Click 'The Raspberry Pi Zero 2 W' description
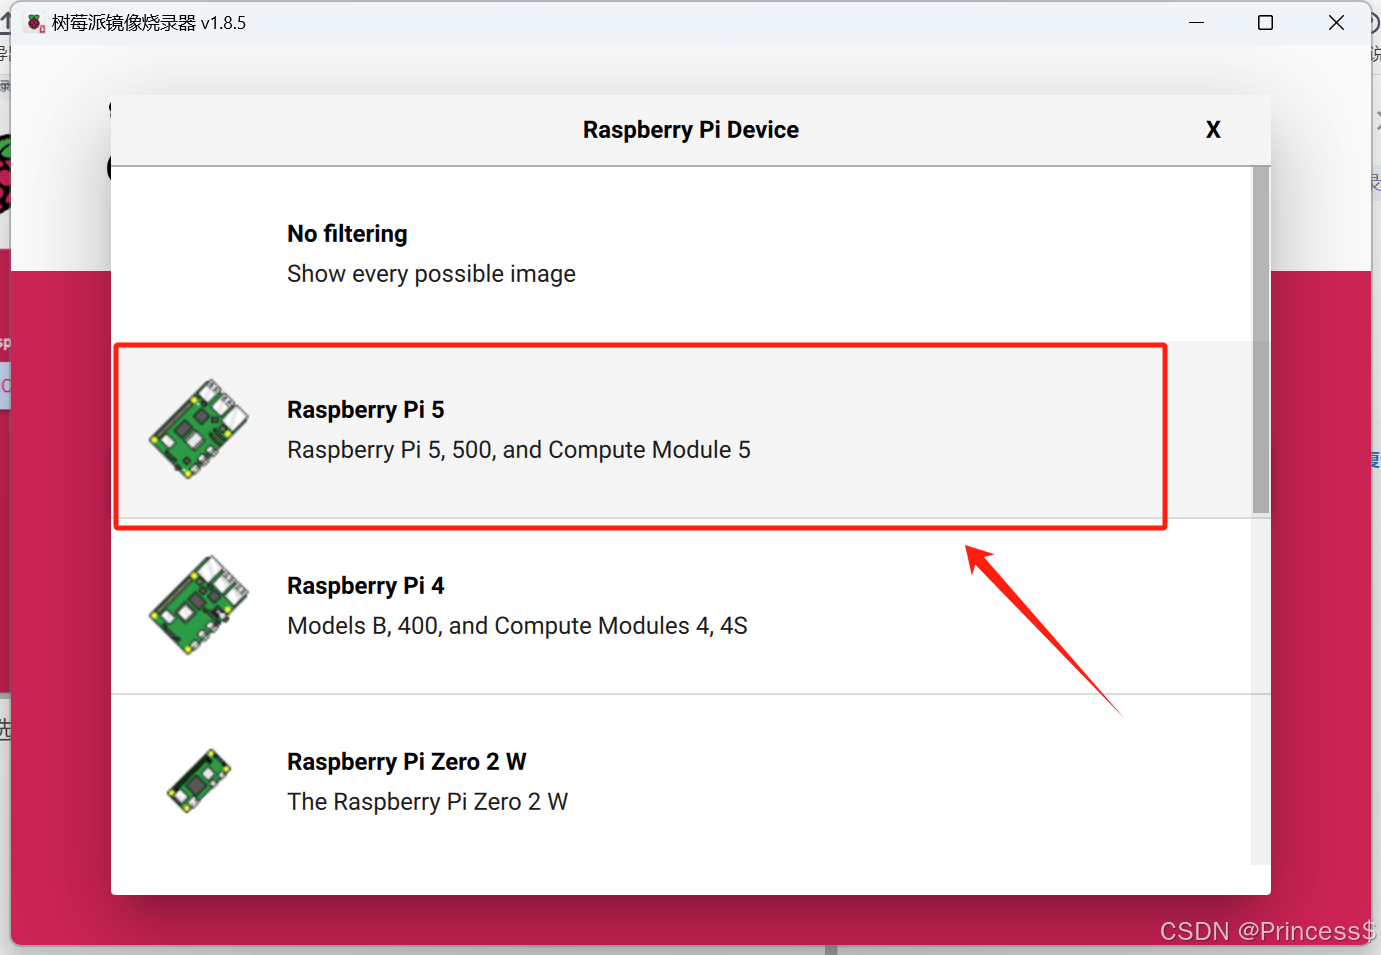This screenshot has width=1381, height=955. (427, 802)
